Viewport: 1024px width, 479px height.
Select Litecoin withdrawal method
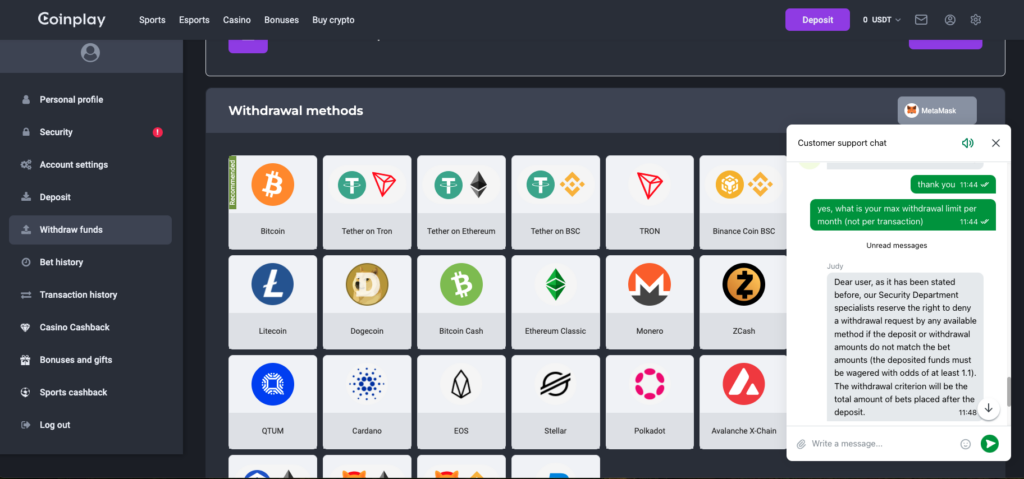pyautogui.click(x=272, y=302)
